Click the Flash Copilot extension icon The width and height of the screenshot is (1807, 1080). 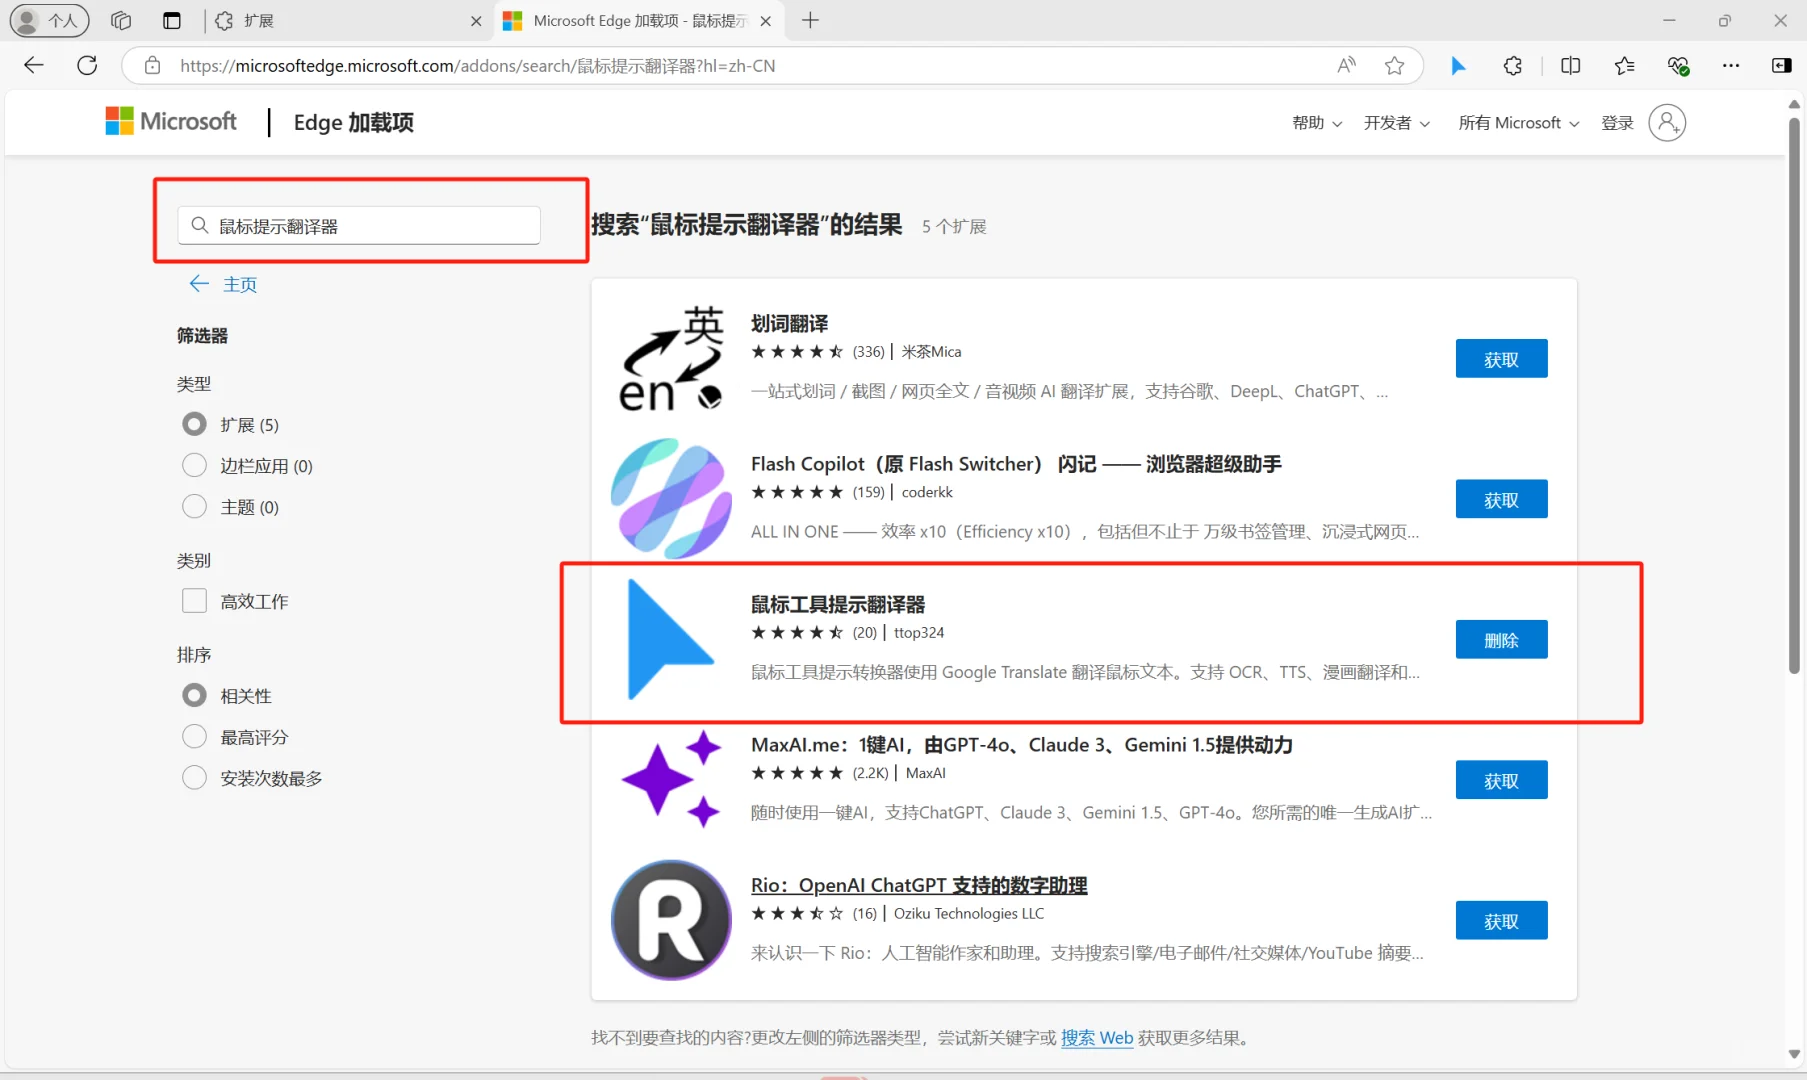tap(670, 497)
